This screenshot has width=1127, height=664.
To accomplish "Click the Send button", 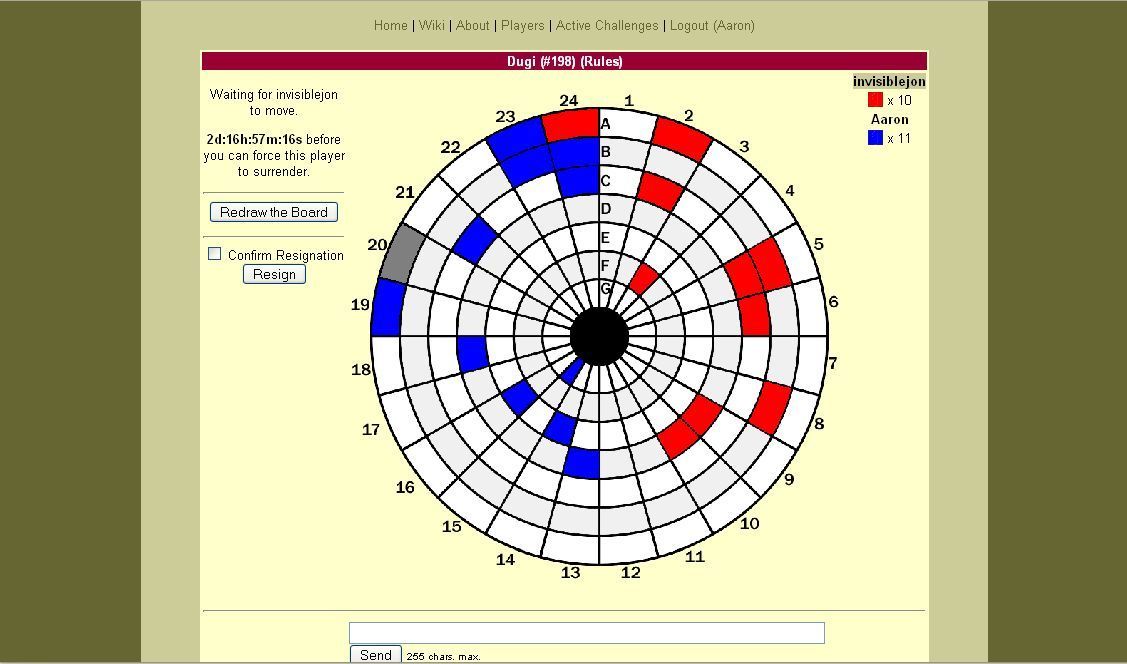I will coord(375,655).
